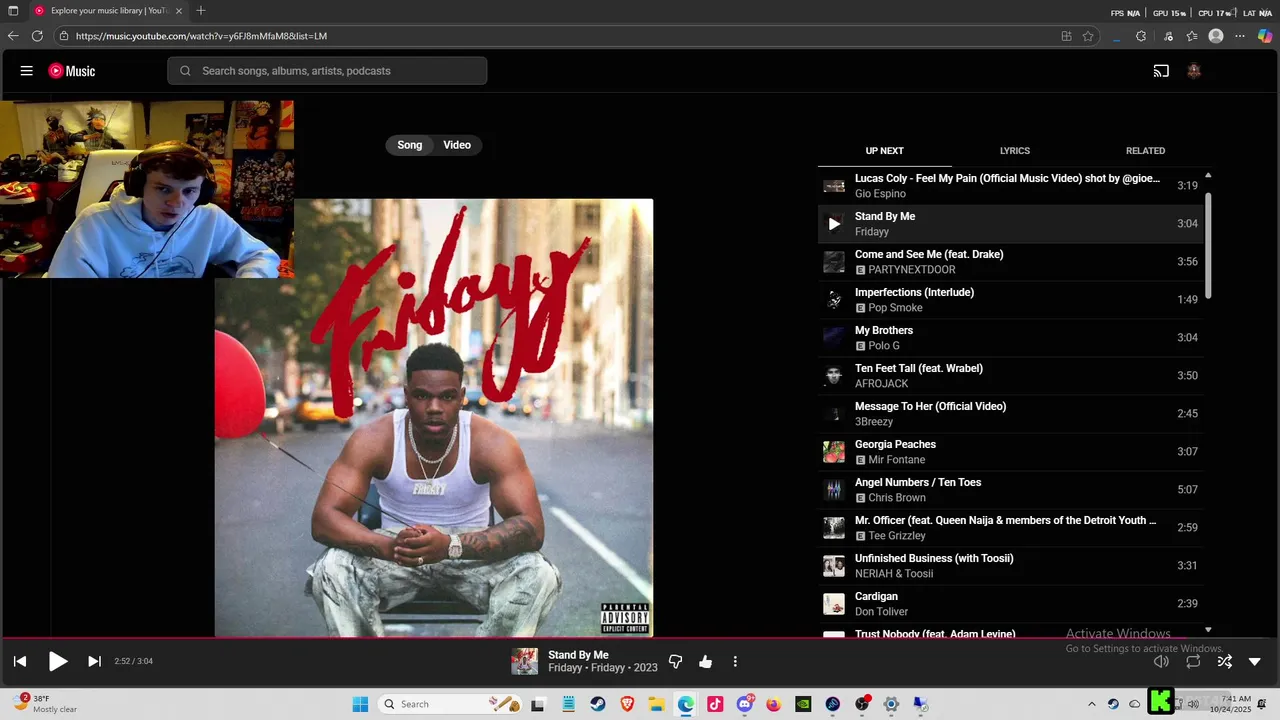
Task: Select My Brothers by Polo G
Action: click(1010, 338)
